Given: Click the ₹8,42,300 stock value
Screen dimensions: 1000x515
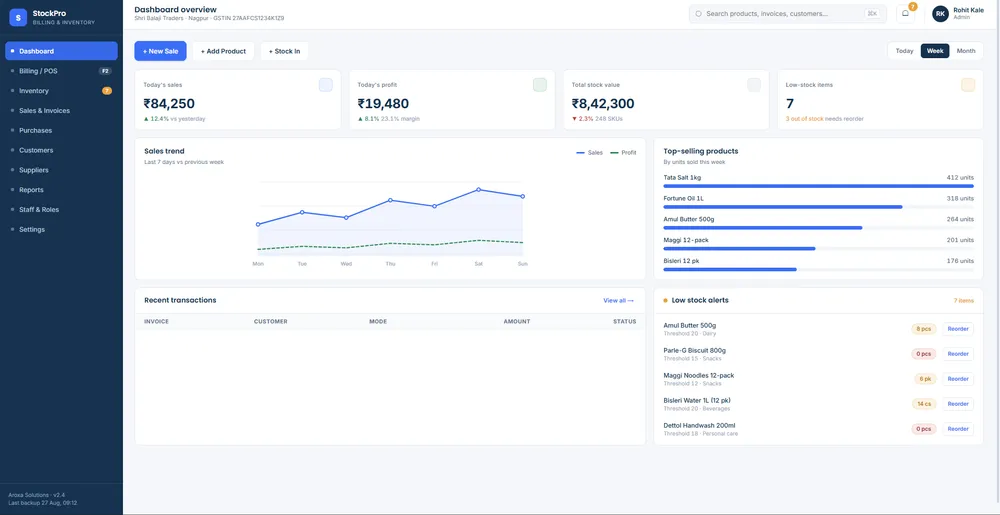Looking at the screenshot, I should (603, 104).
